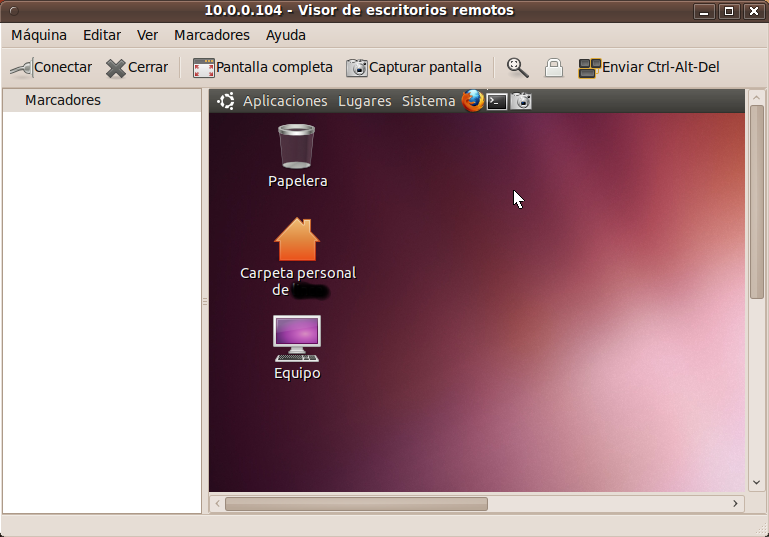Image resolution: width=769 pixels, height=537 pixels.
Task: Click the Conectar toolbar button
Action: (51, 68)
